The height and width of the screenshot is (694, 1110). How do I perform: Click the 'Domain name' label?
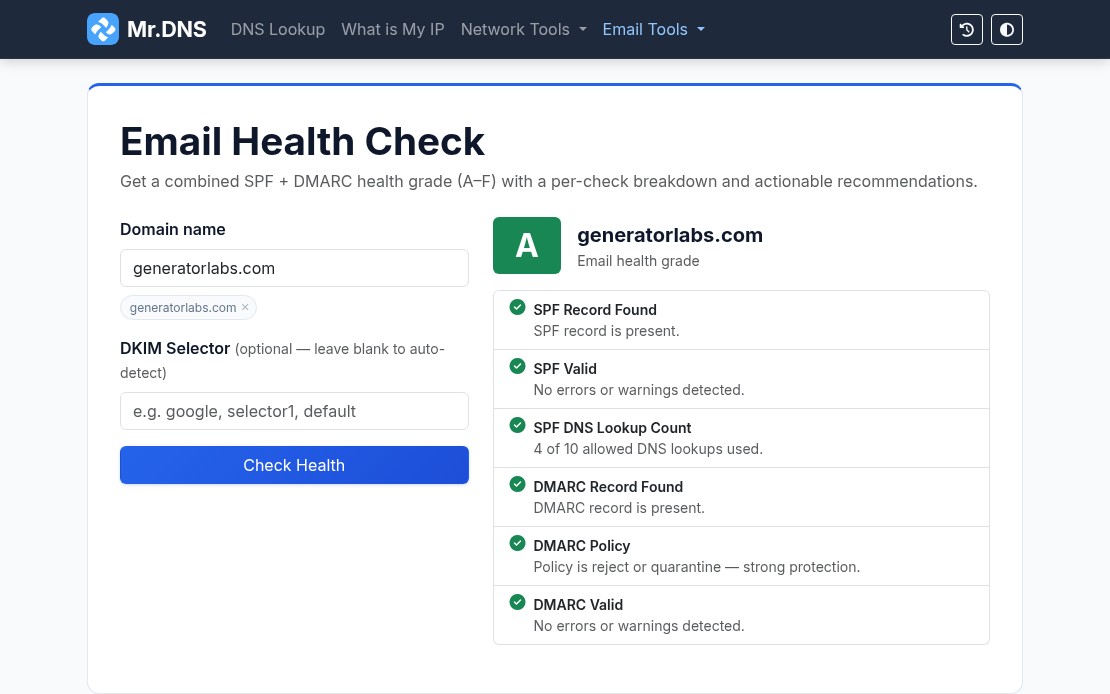pyautogui.click(x=173, y=229)
